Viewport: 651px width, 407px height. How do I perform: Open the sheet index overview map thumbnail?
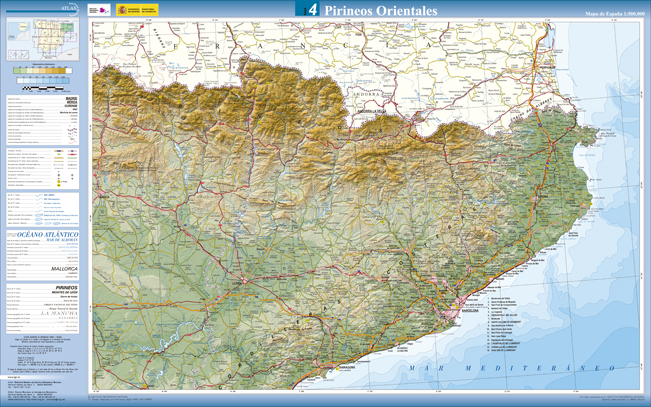[43, 41]
